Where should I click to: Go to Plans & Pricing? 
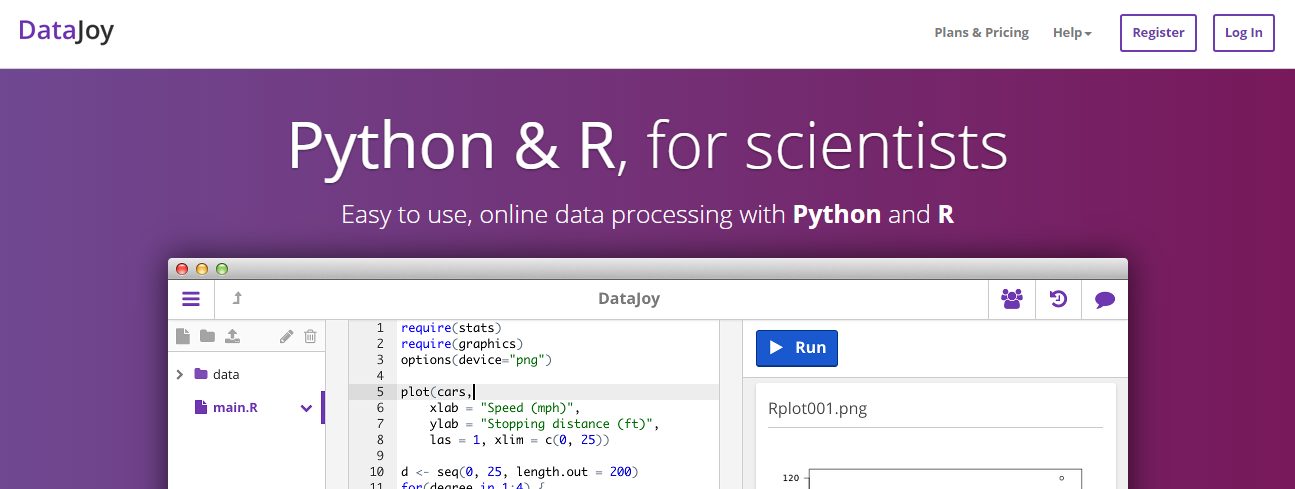point(981,33)
